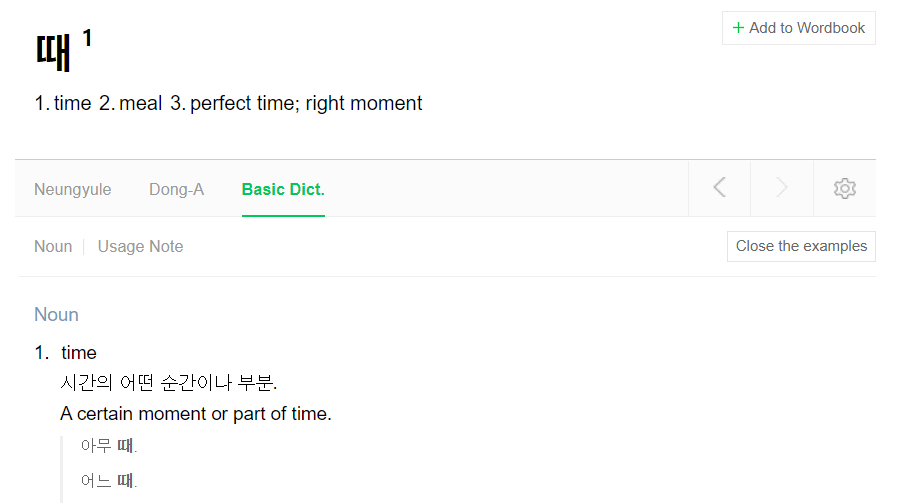
Task: Click the summary meaning '2. meal'
Action: pos(130,103)
